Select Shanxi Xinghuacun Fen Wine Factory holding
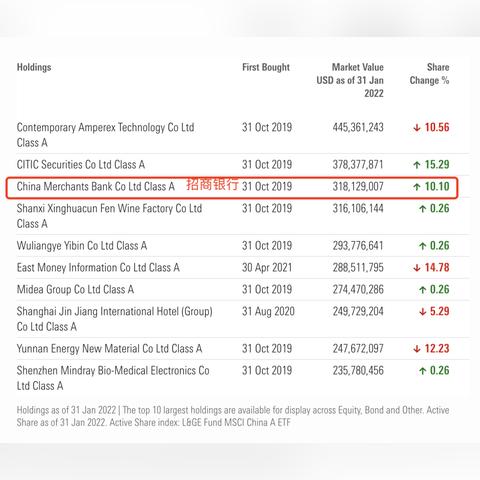This screenshot has width=480, height=480. 109,216
